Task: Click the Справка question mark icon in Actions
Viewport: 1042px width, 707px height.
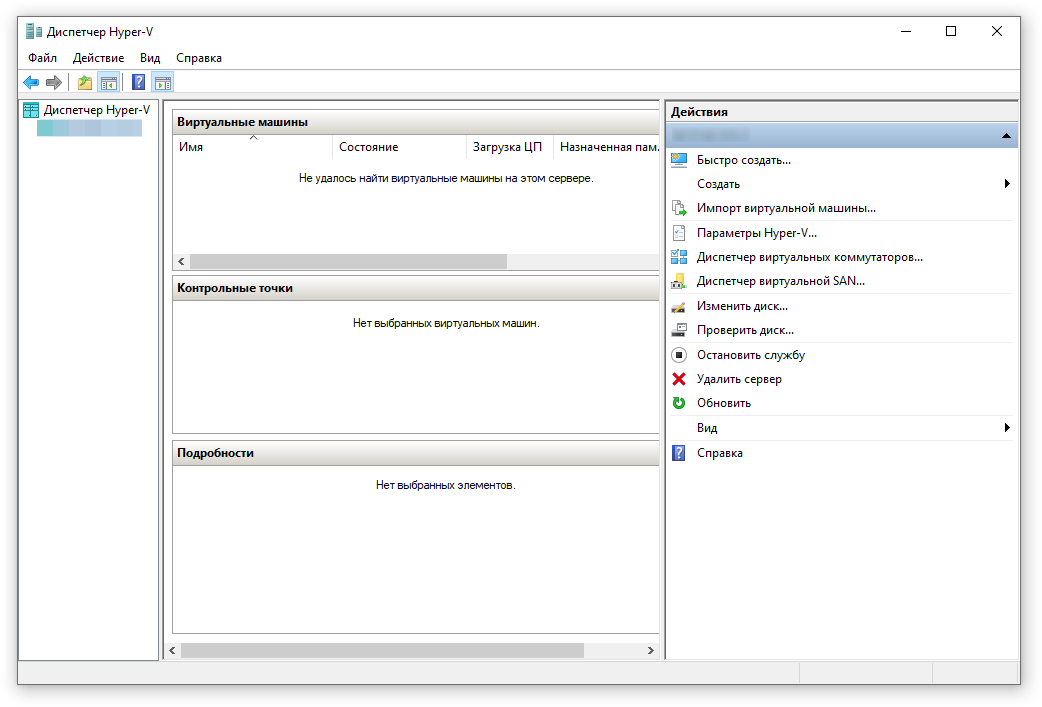Action: click(678, 453)
